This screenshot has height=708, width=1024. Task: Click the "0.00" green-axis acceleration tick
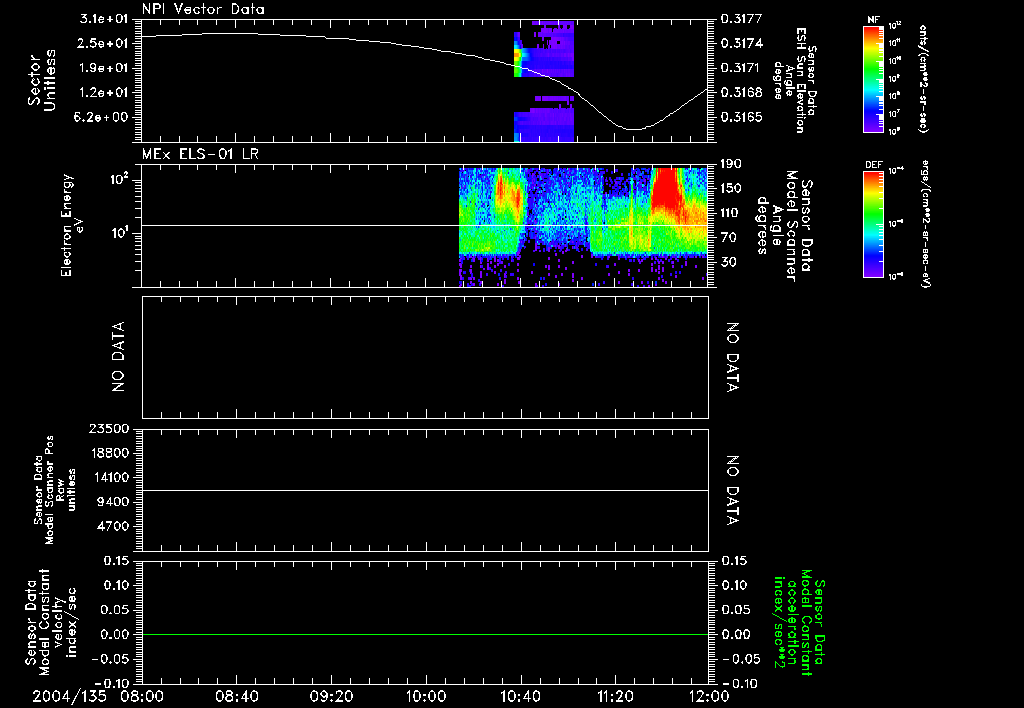click(735, 634)
